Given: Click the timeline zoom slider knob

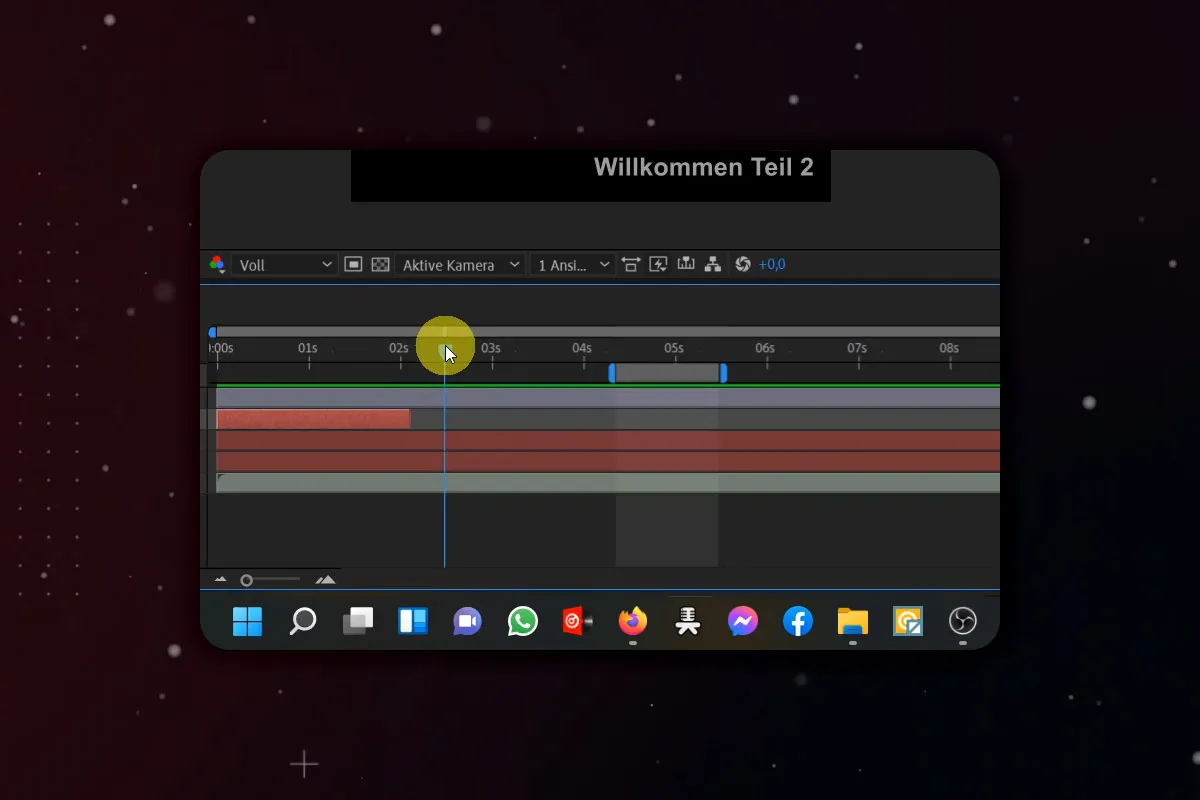Looking at the screenshot, I should coord(247,580).
